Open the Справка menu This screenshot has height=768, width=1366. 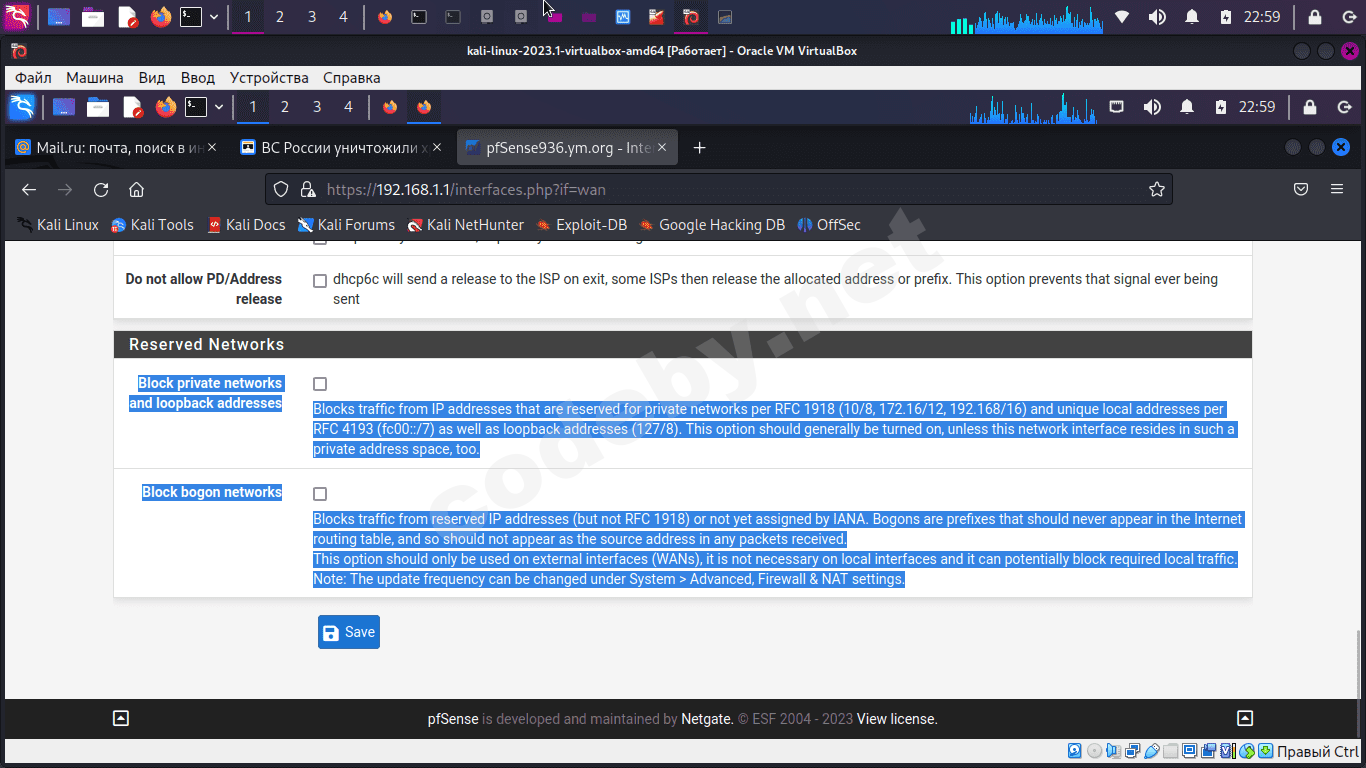click(x=352, y=77)
